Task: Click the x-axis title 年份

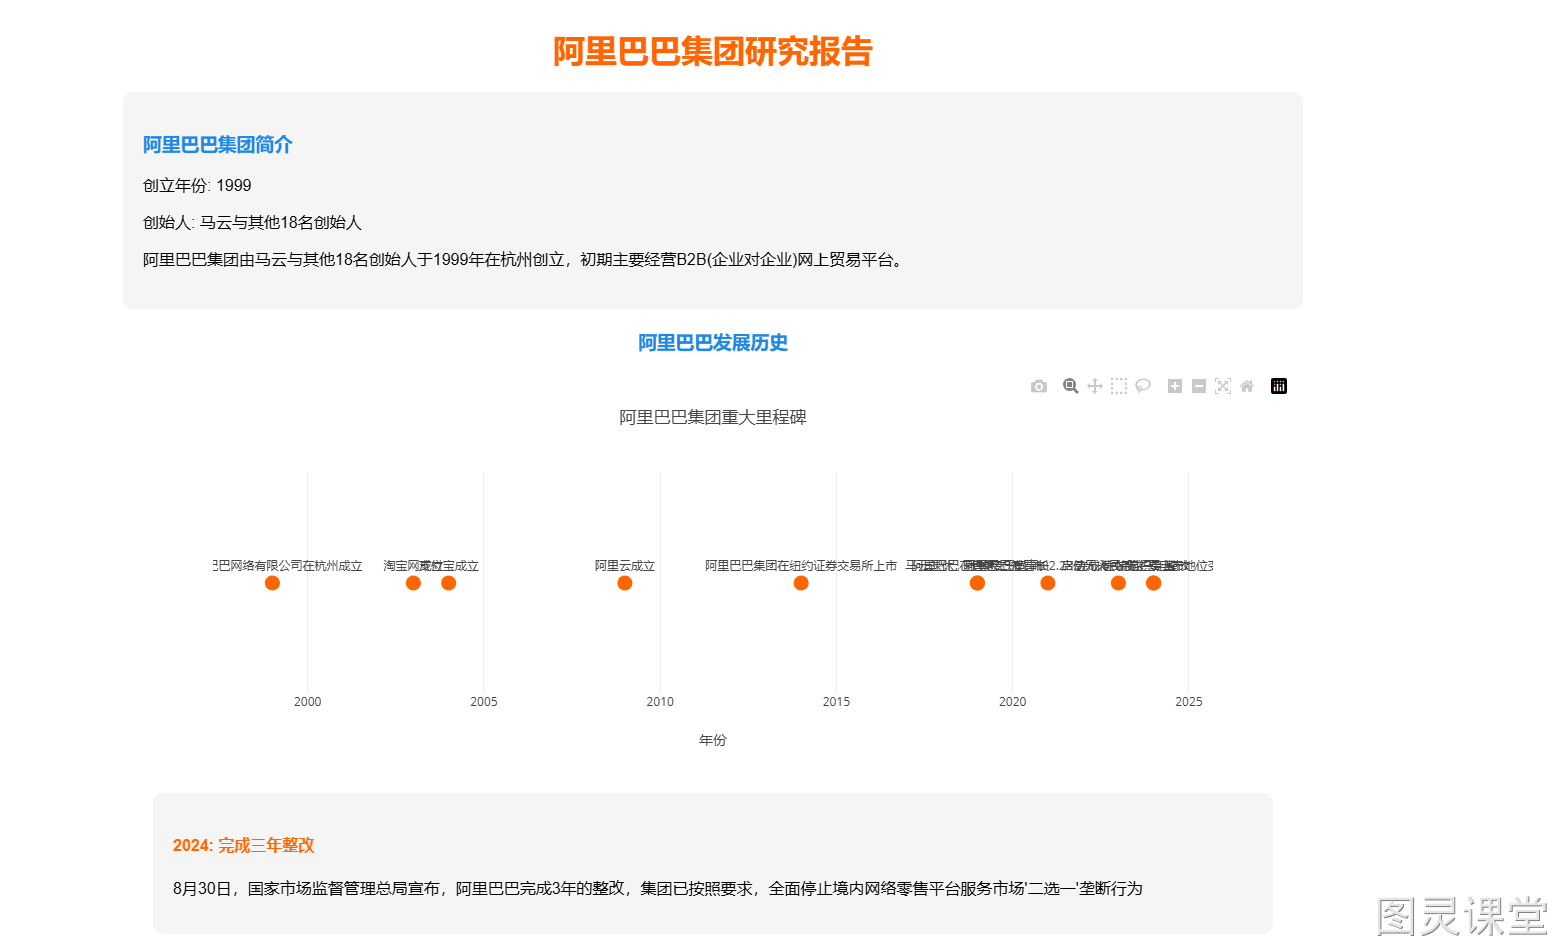Action: click(713, 740)
